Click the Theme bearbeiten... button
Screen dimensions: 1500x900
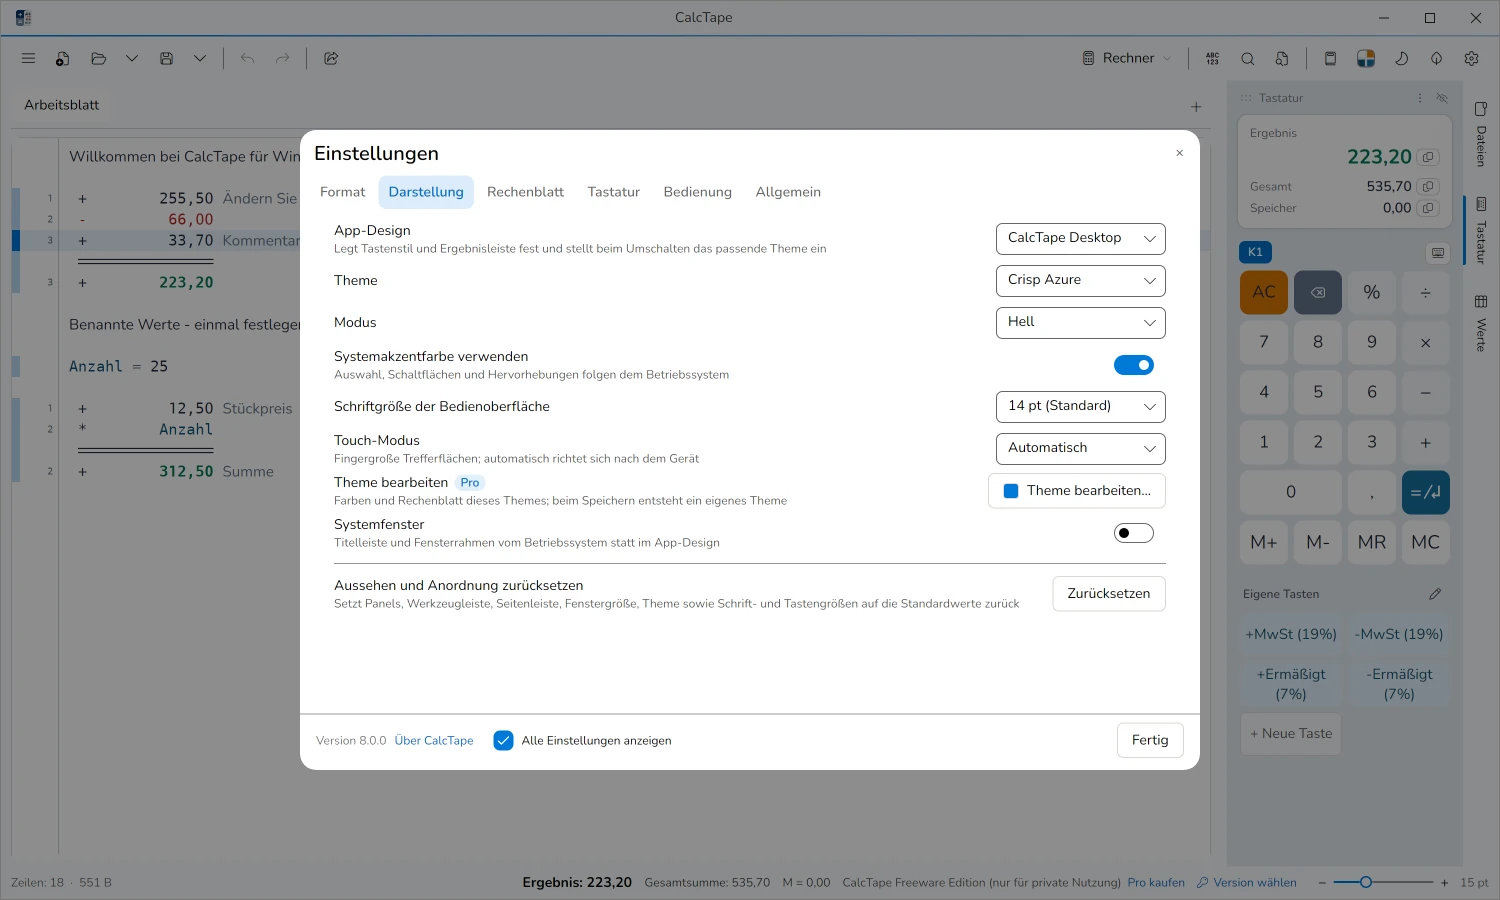click(1077, 491)
